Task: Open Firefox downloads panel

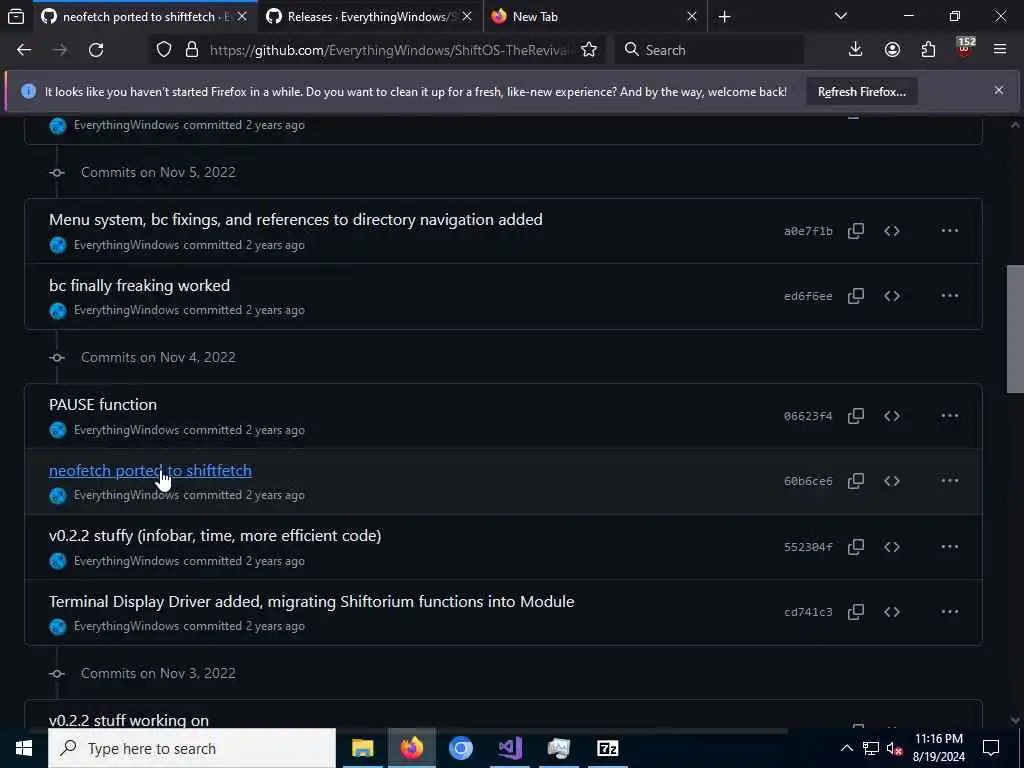Action: click(856, 50)
